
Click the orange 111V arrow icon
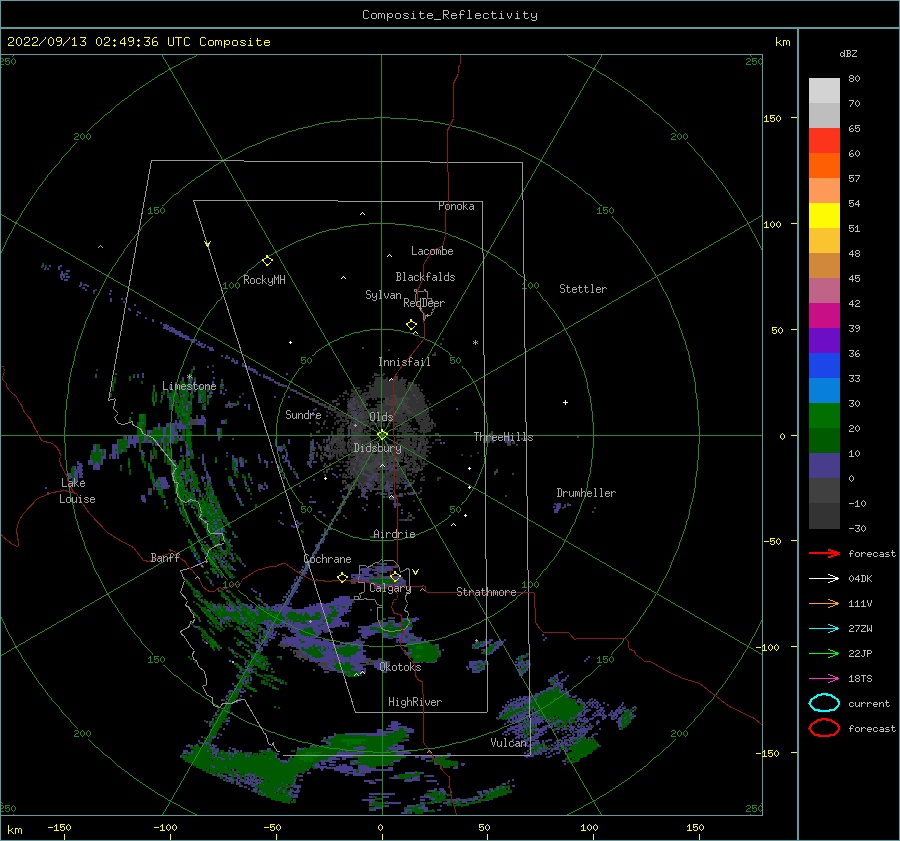824,603
